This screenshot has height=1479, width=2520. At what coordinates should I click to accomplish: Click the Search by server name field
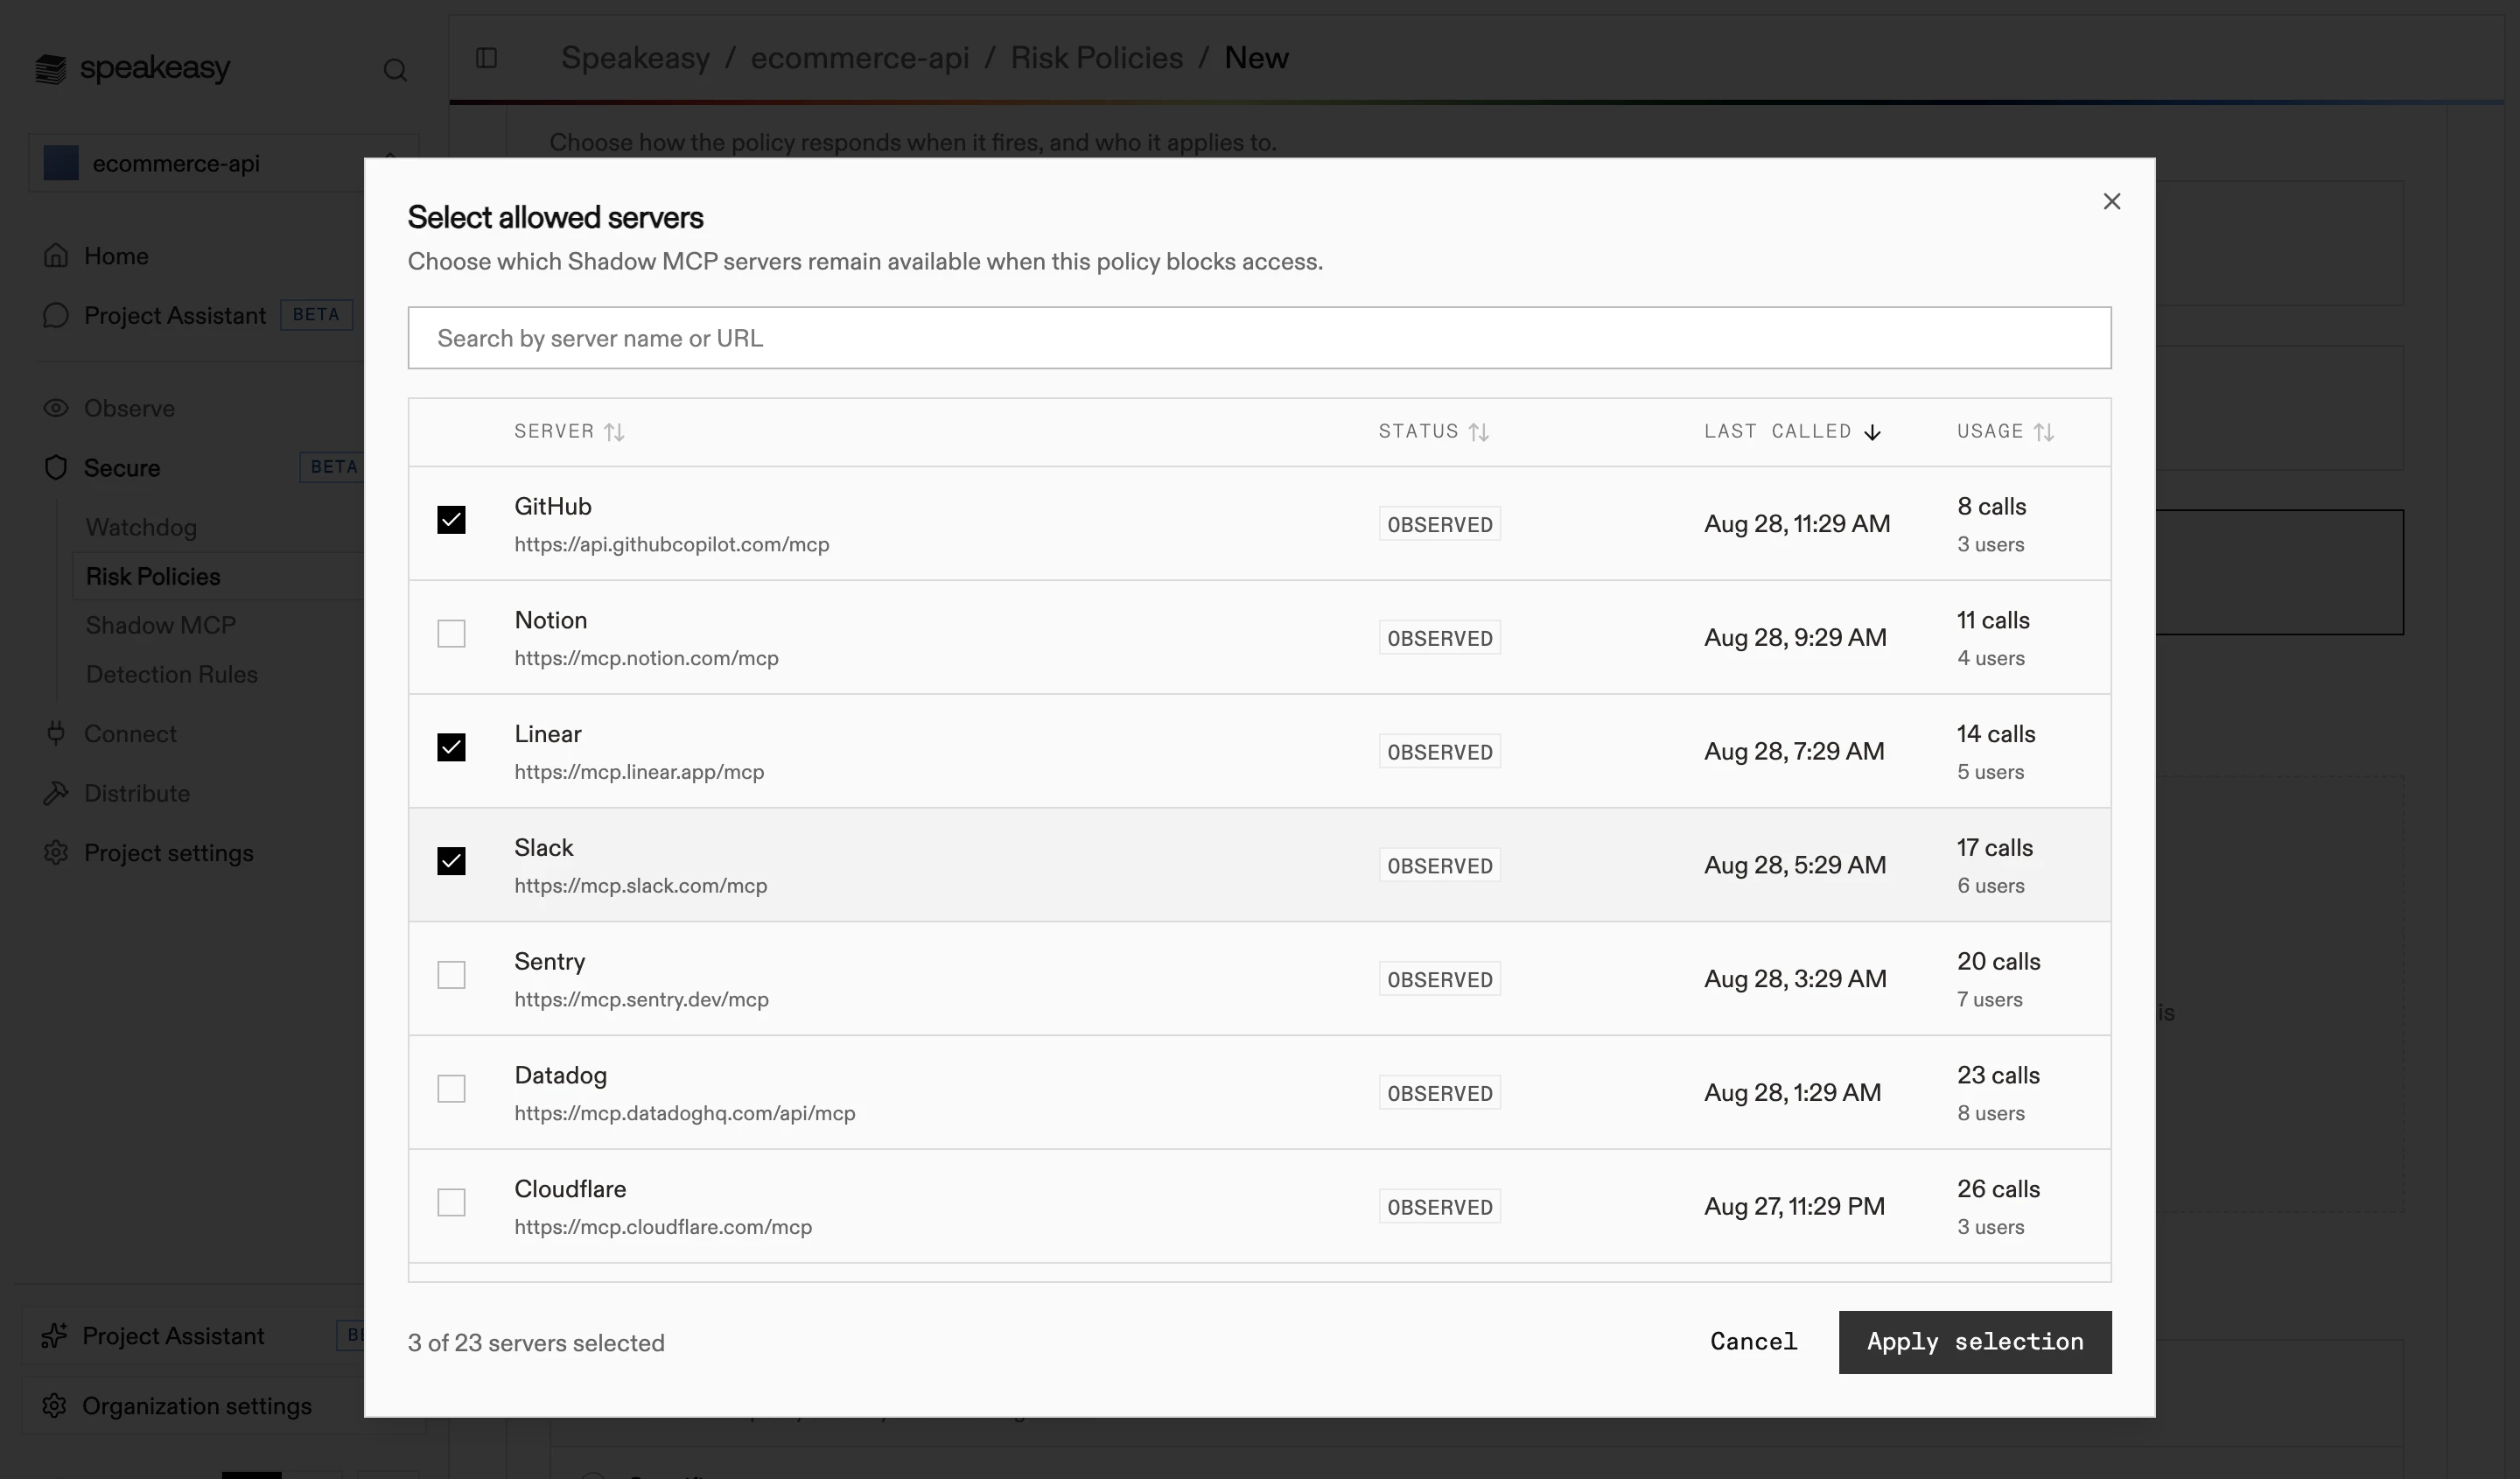pyautogui.click(x=1259, y=338)
